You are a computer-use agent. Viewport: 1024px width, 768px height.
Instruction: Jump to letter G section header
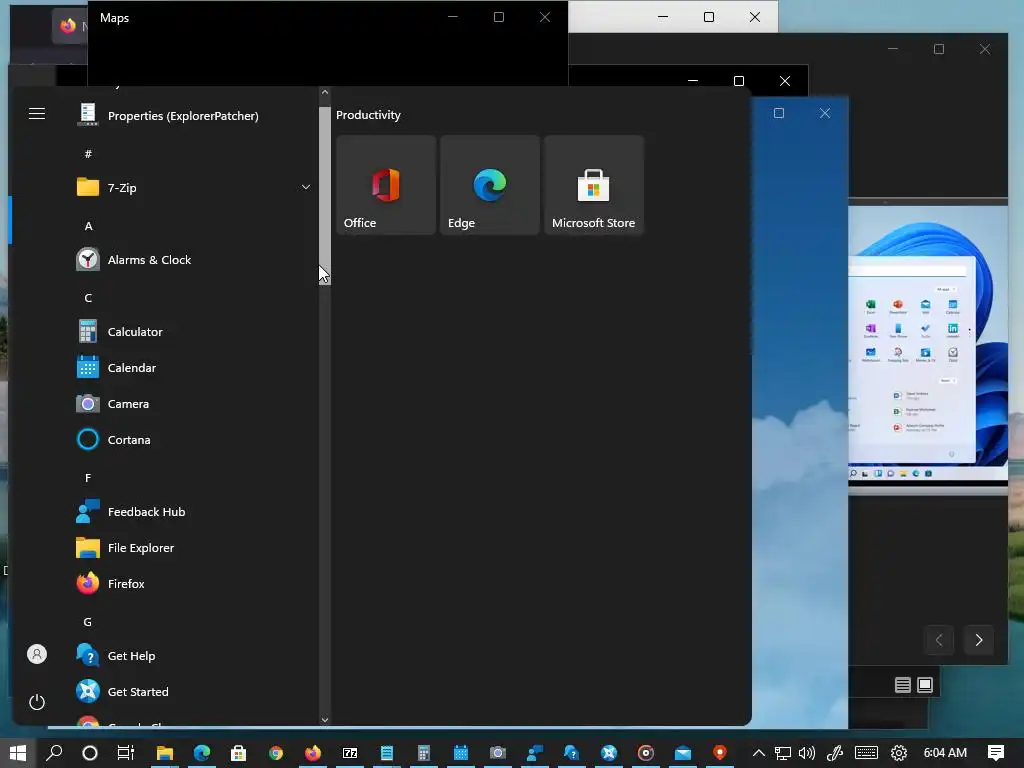coord(88,622)
